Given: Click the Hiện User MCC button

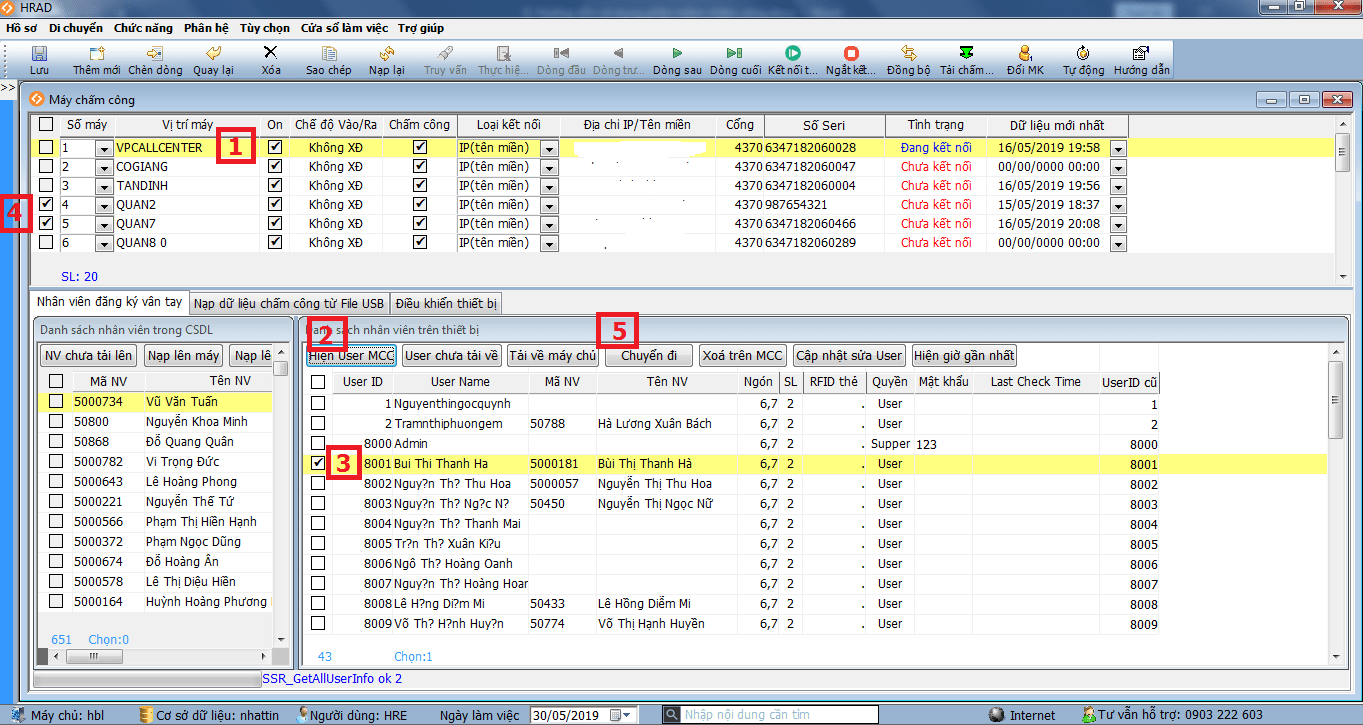Looking at the screenshot, I should click(351, 355).
